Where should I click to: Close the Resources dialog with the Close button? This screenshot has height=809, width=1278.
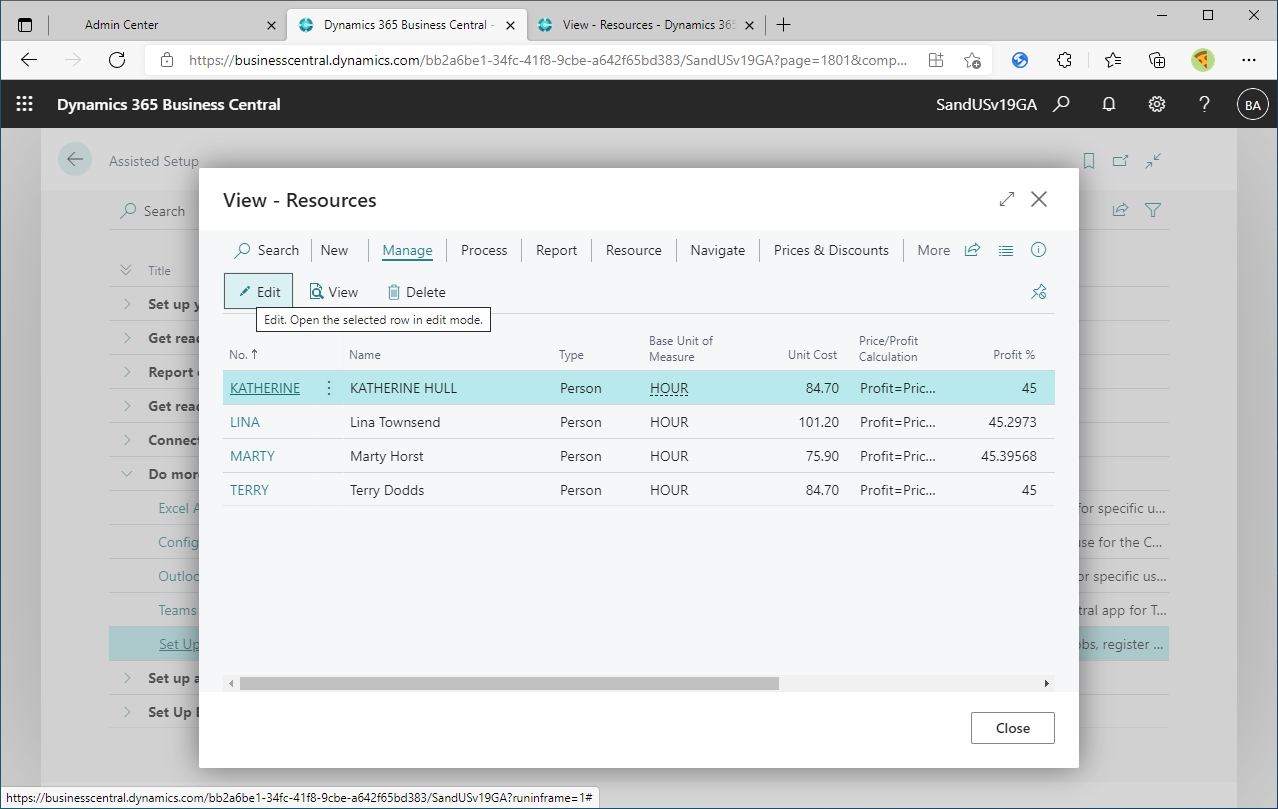[1012, 728]
